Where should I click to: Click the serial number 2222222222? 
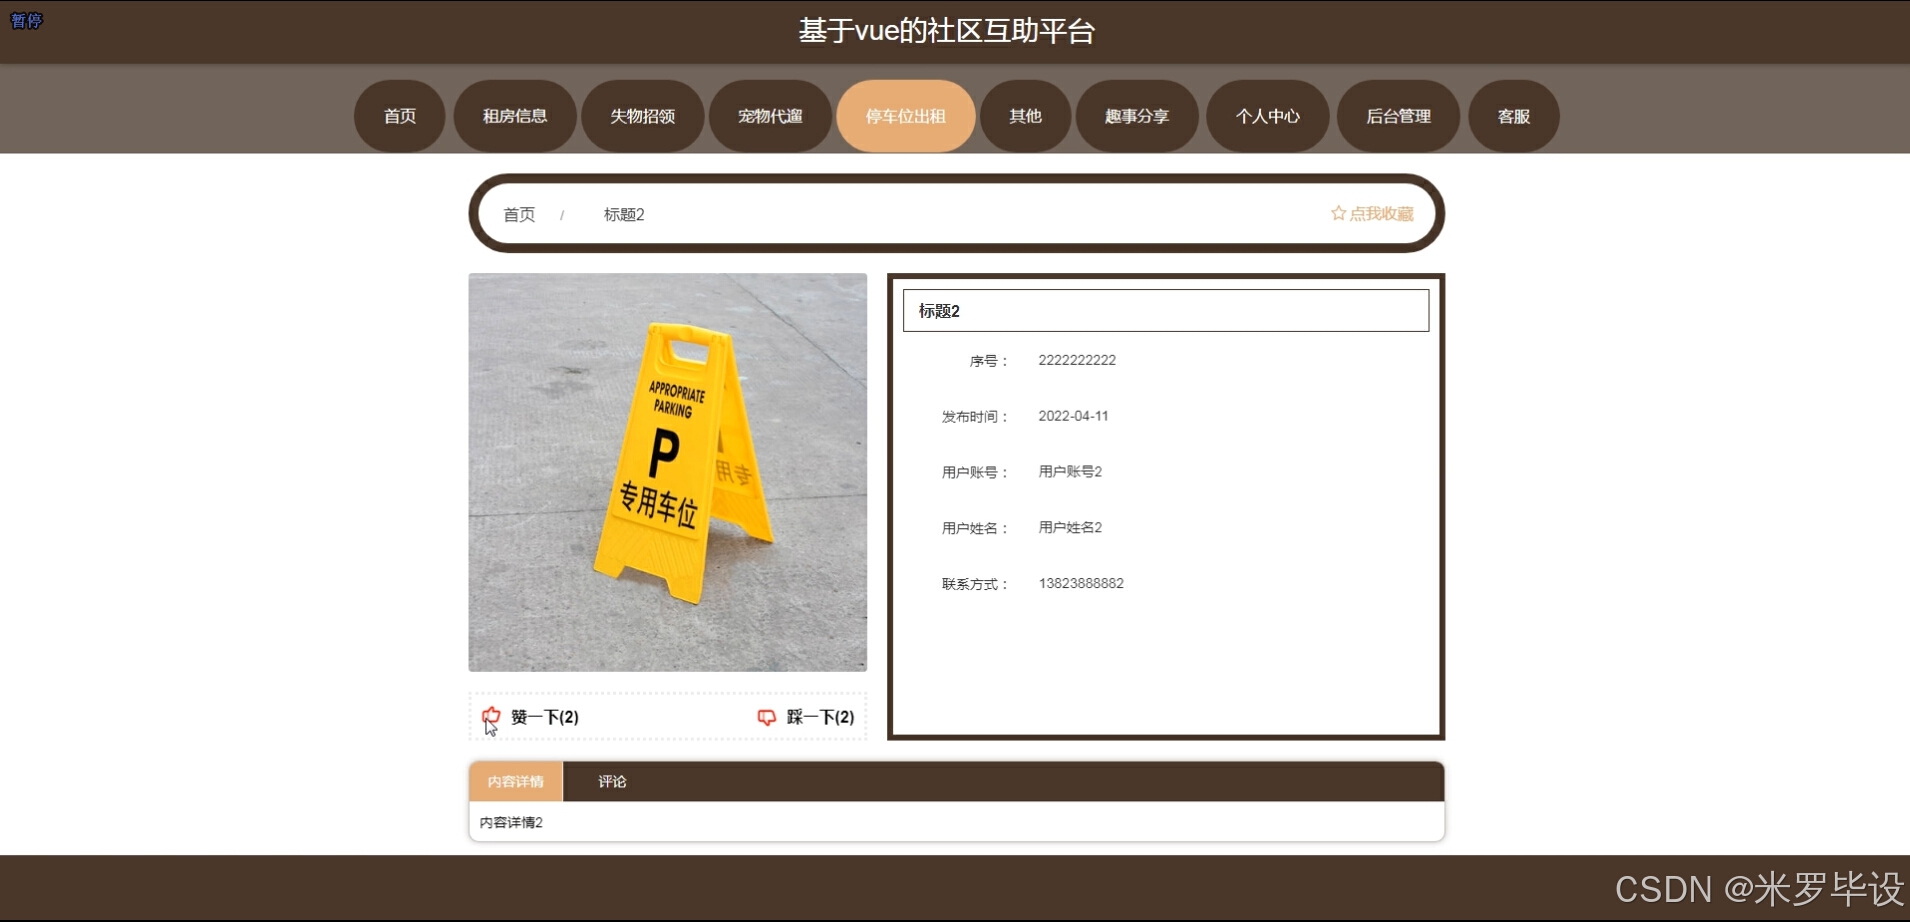(x=1077, y=360)
